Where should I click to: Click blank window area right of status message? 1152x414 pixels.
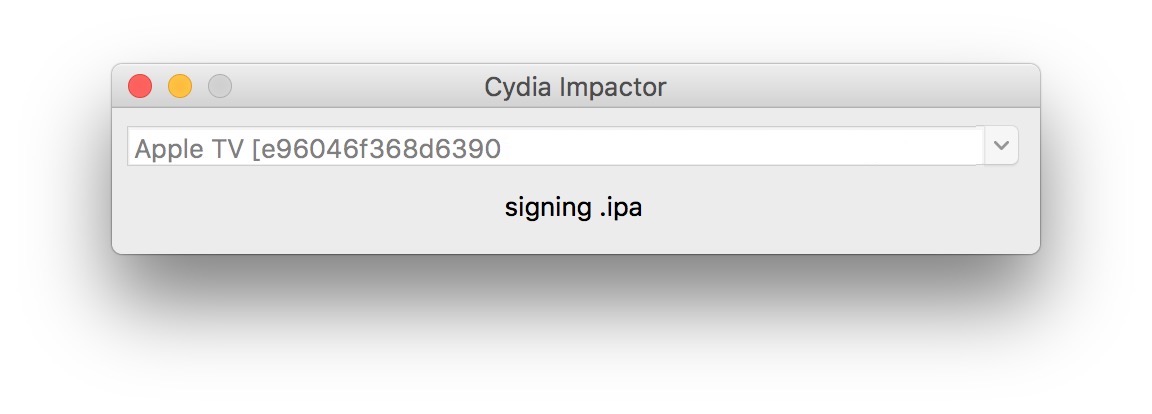[850, 209]
